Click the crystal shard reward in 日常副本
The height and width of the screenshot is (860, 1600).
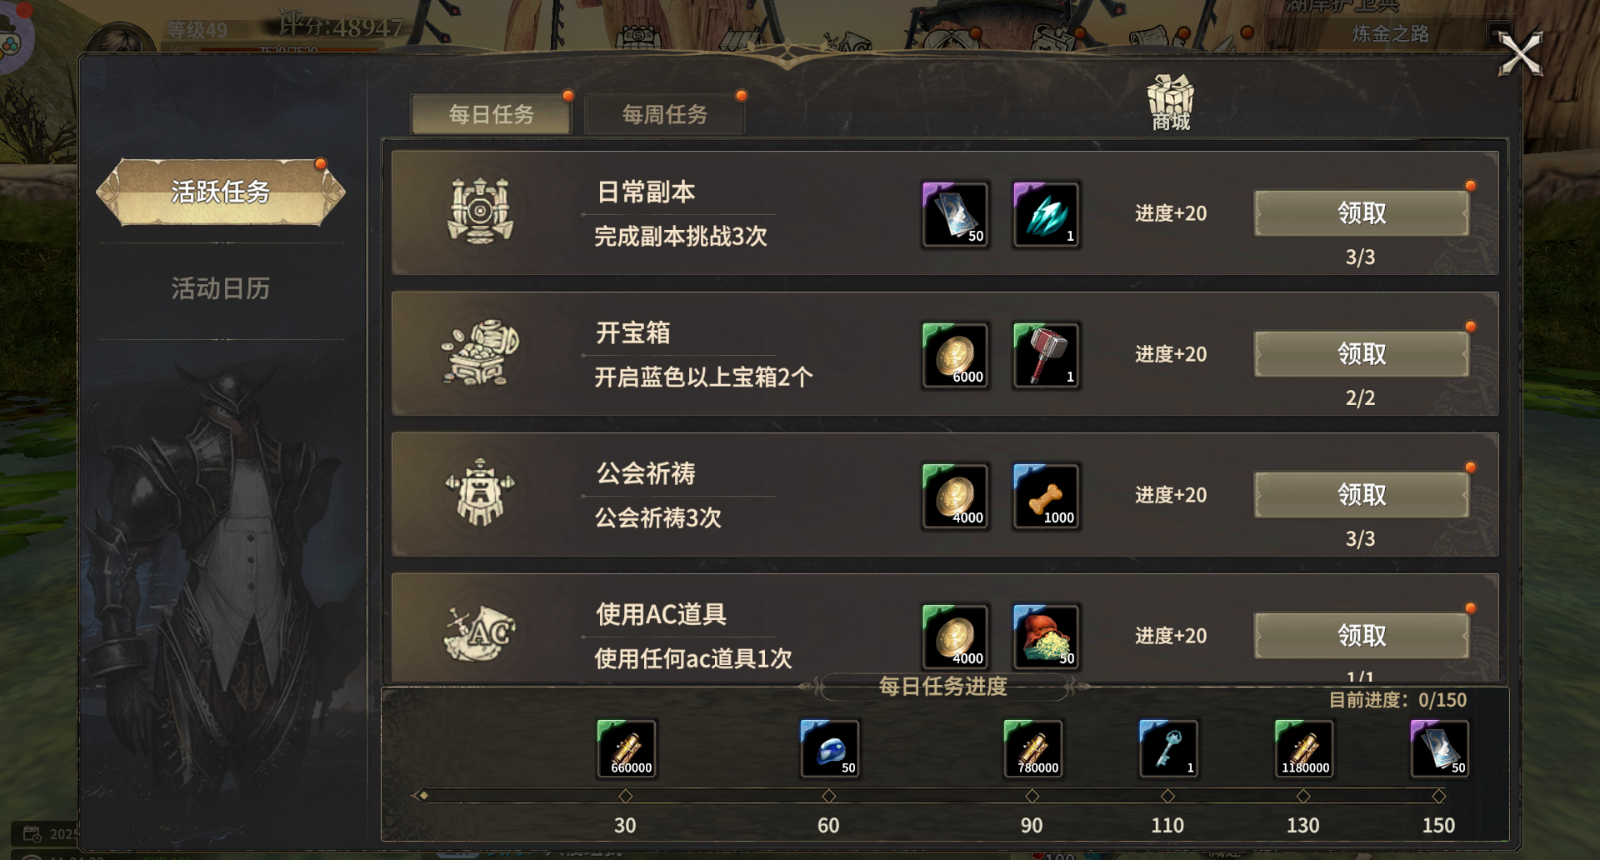[1046, 214]
